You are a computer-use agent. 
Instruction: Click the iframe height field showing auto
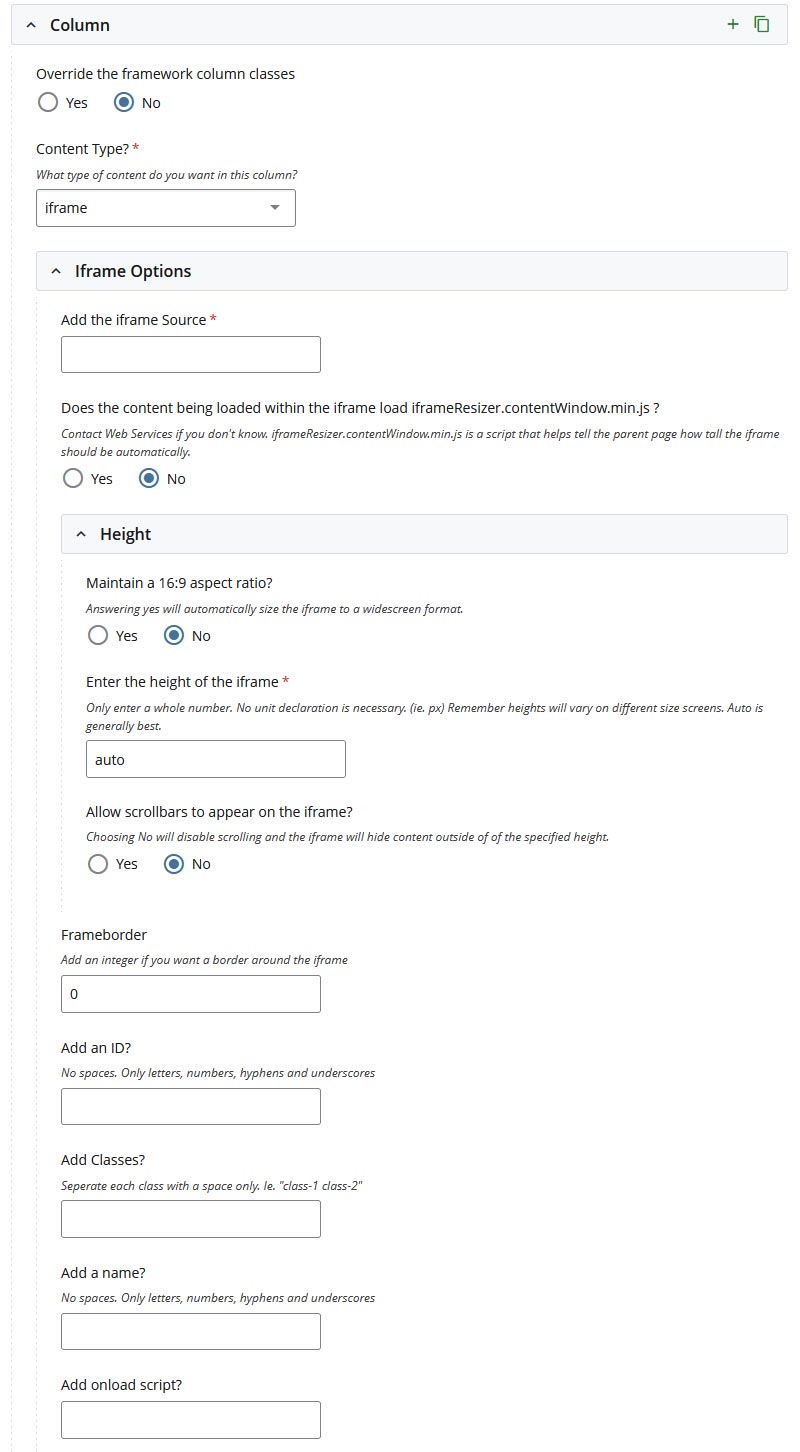(x=215, y=758)
